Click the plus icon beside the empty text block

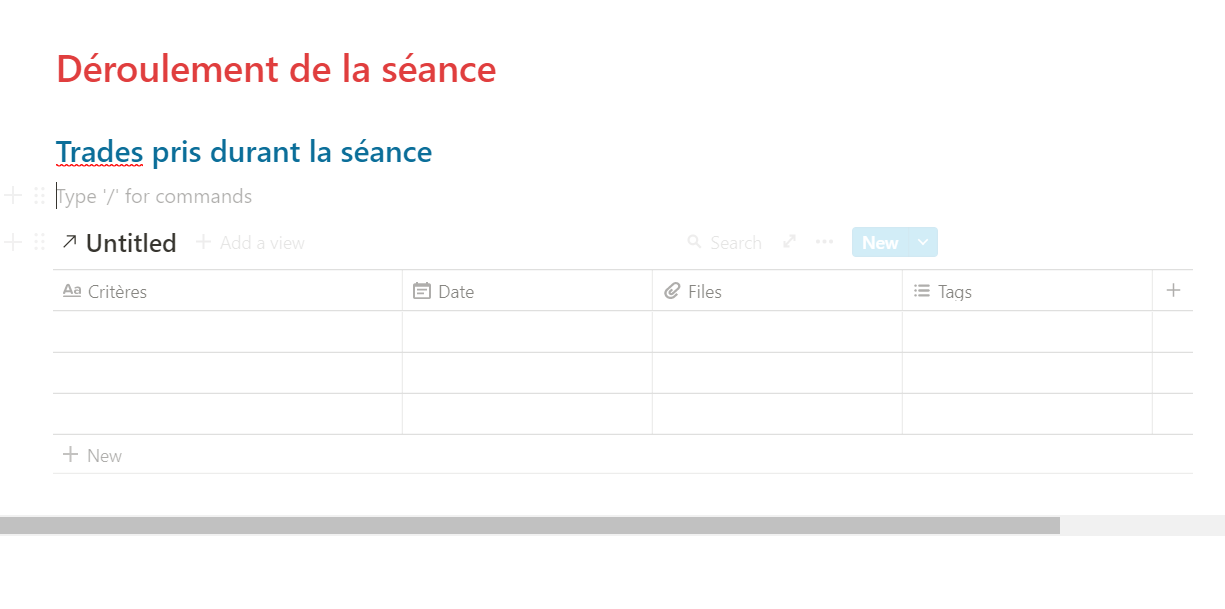(x=13, y=195)
